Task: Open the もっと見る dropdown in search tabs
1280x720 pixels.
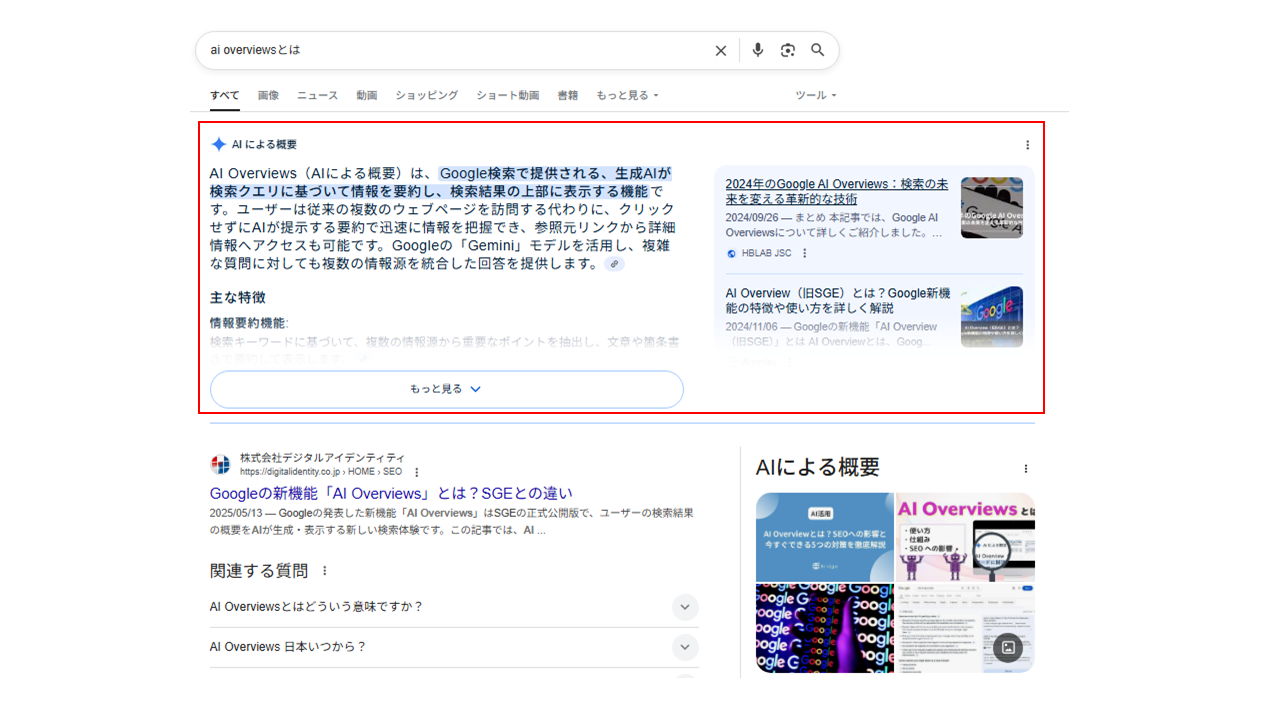Action: click(627, 95)
